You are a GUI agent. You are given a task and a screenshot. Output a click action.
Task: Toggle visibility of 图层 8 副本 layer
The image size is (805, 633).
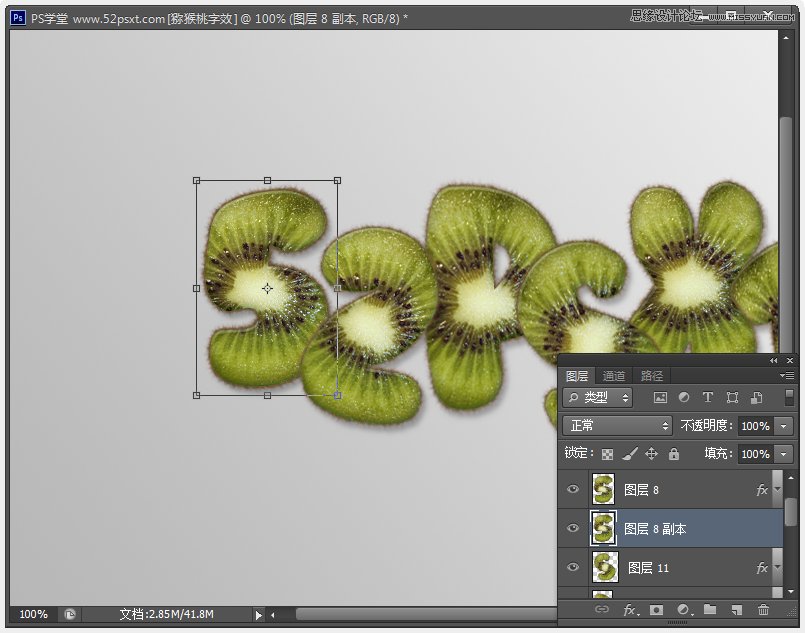tap(573, 528)
